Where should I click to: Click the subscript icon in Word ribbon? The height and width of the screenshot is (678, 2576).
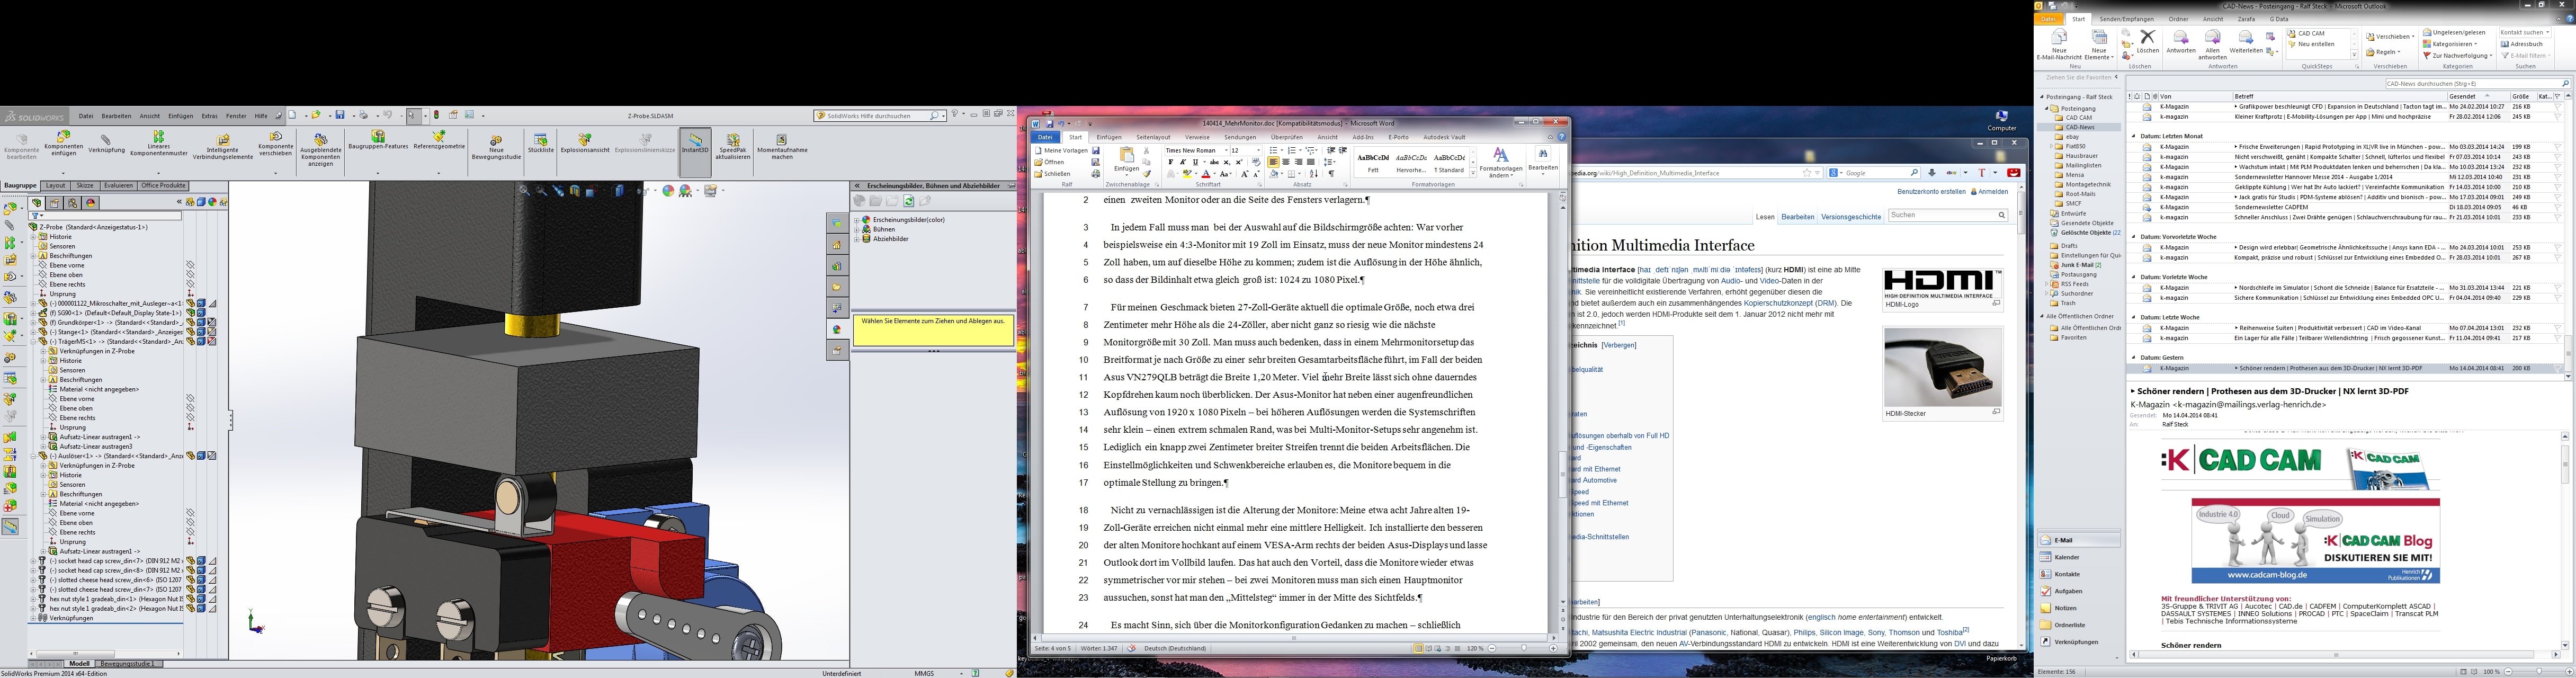1227,162
